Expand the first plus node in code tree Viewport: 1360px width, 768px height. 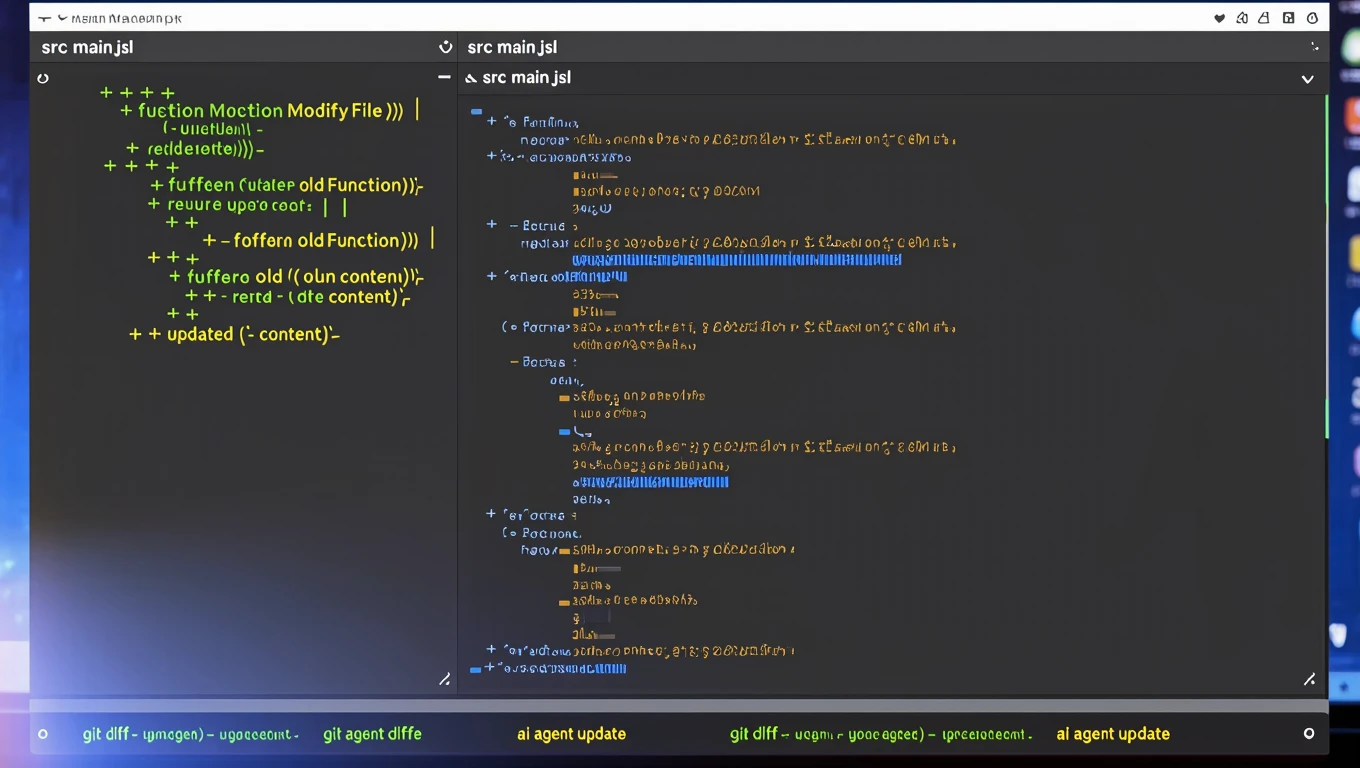pyautogui.click(x=492, y=121)
